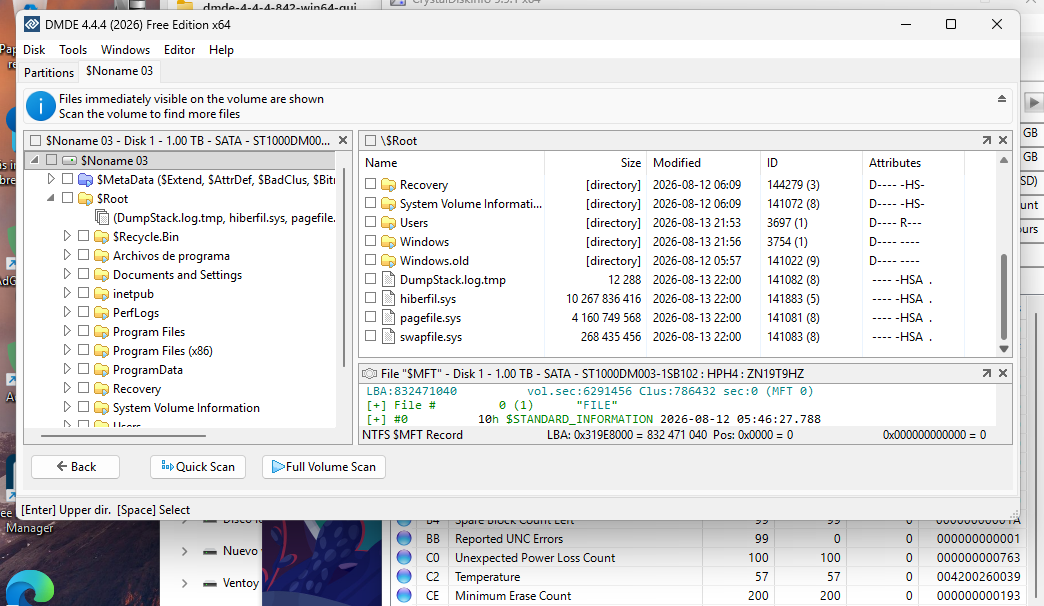Click the blue info icon in the banner
Screen dimensions: 1044x606
coord(40,106)
